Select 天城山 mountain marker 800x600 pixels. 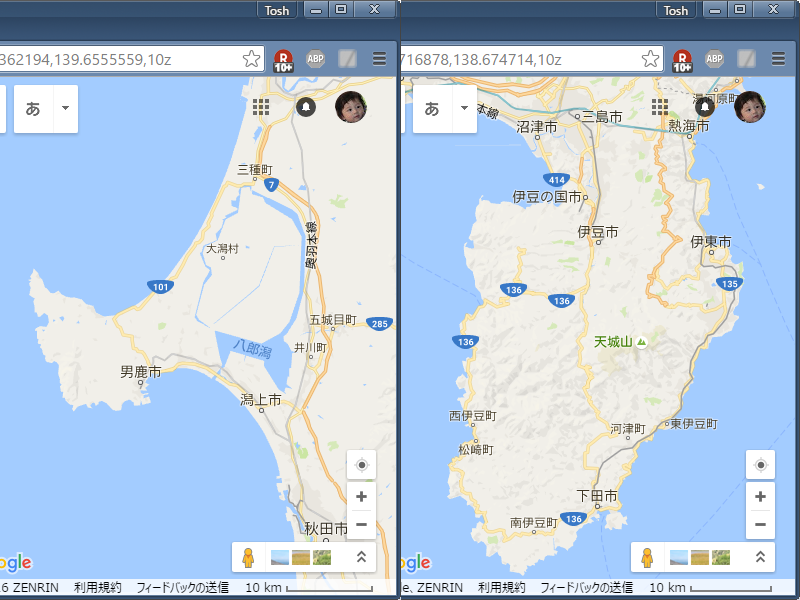641,342
